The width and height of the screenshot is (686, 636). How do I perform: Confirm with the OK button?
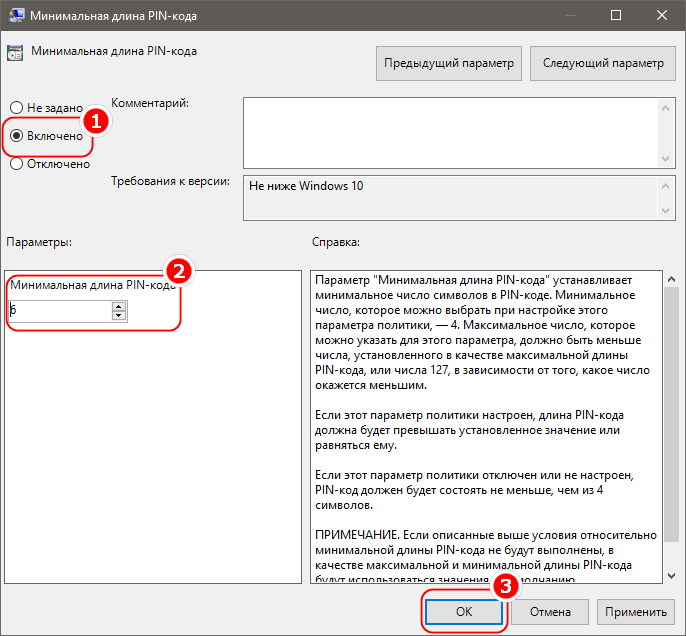pos(463,611)
